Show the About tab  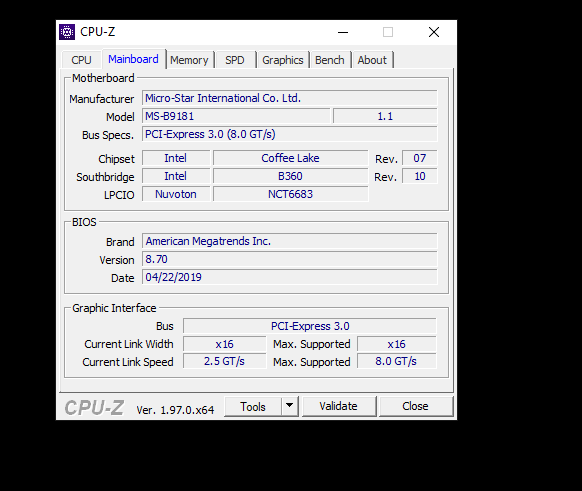[x=372, y=60]
